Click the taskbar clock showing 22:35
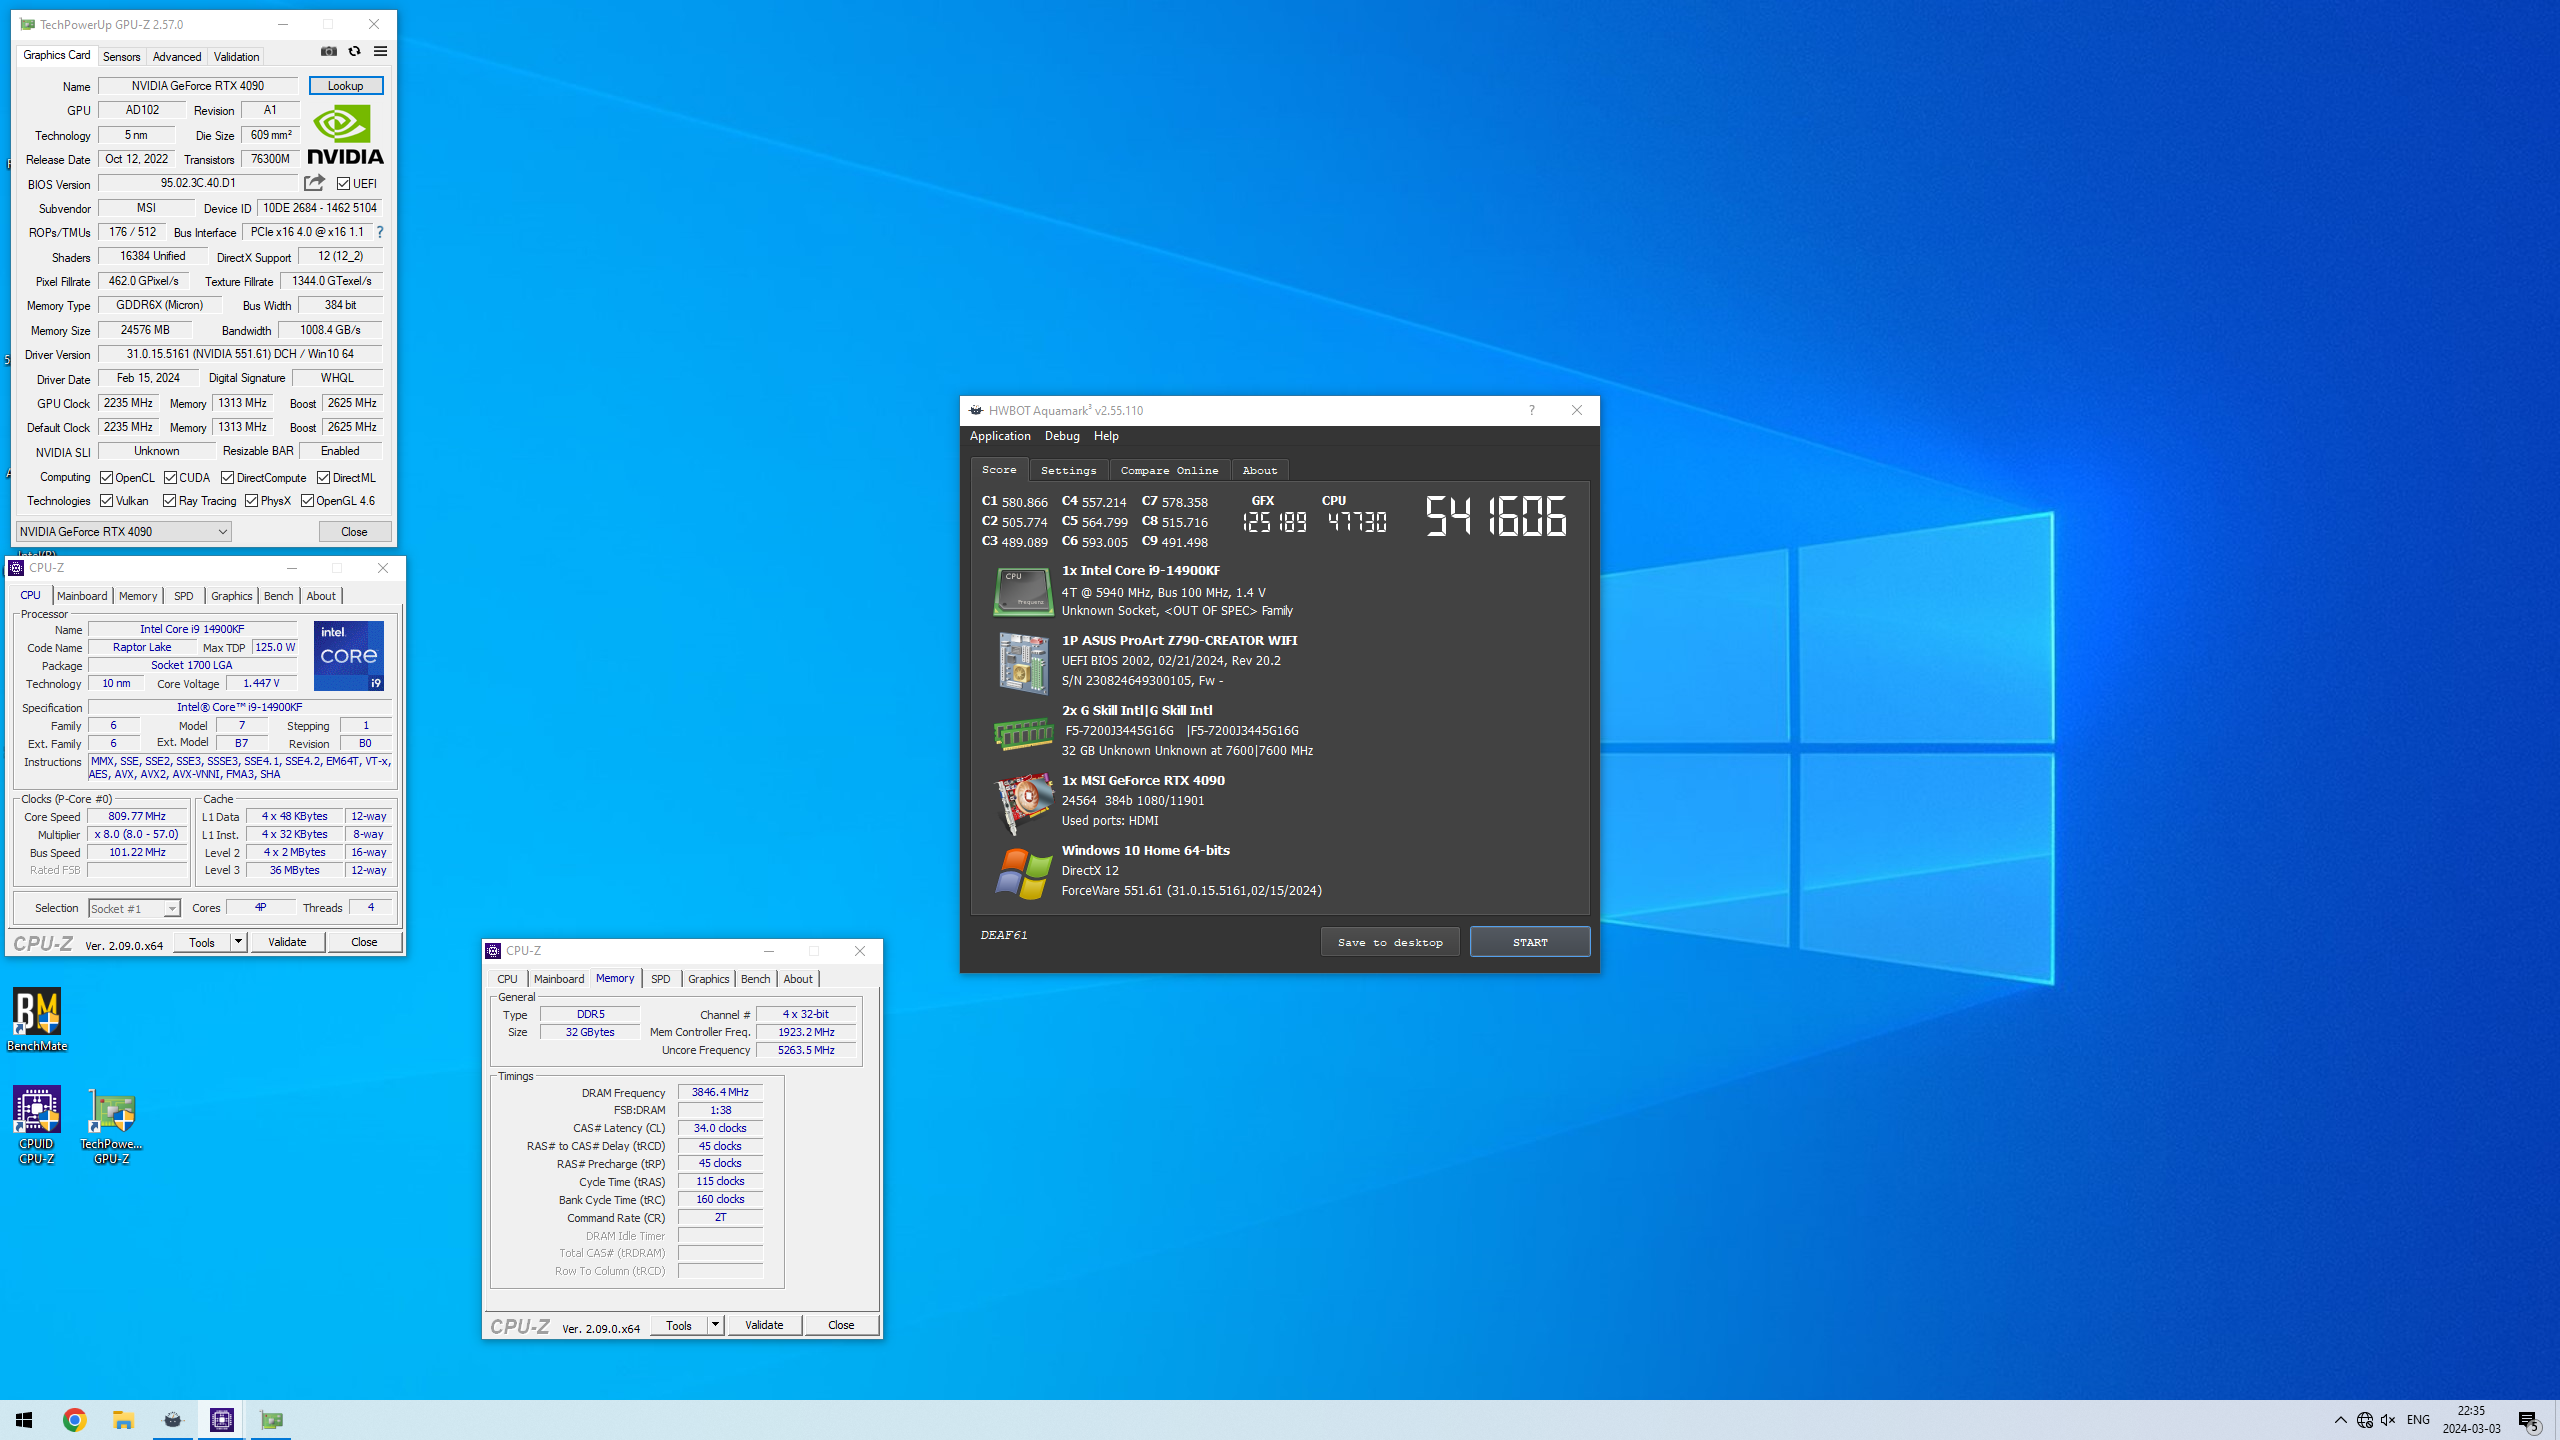Viewport: 2560px width, 1440px height. point(2471,1420)
